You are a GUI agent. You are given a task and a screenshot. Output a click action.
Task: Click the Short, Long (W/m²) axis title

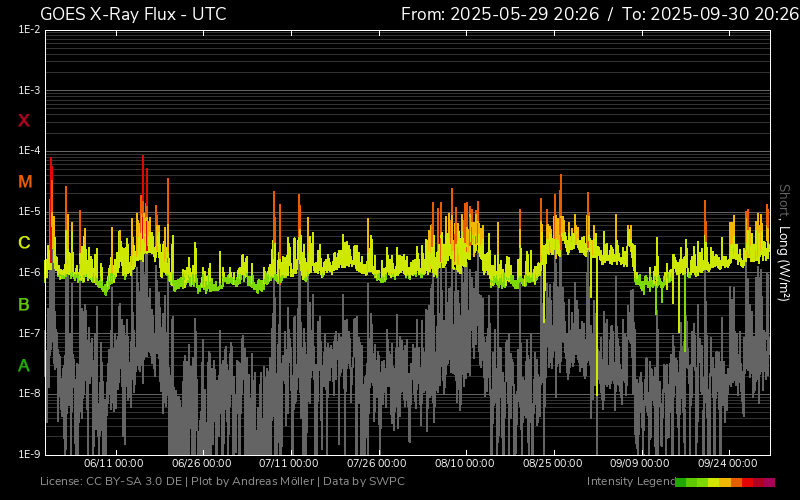(784, 243)
